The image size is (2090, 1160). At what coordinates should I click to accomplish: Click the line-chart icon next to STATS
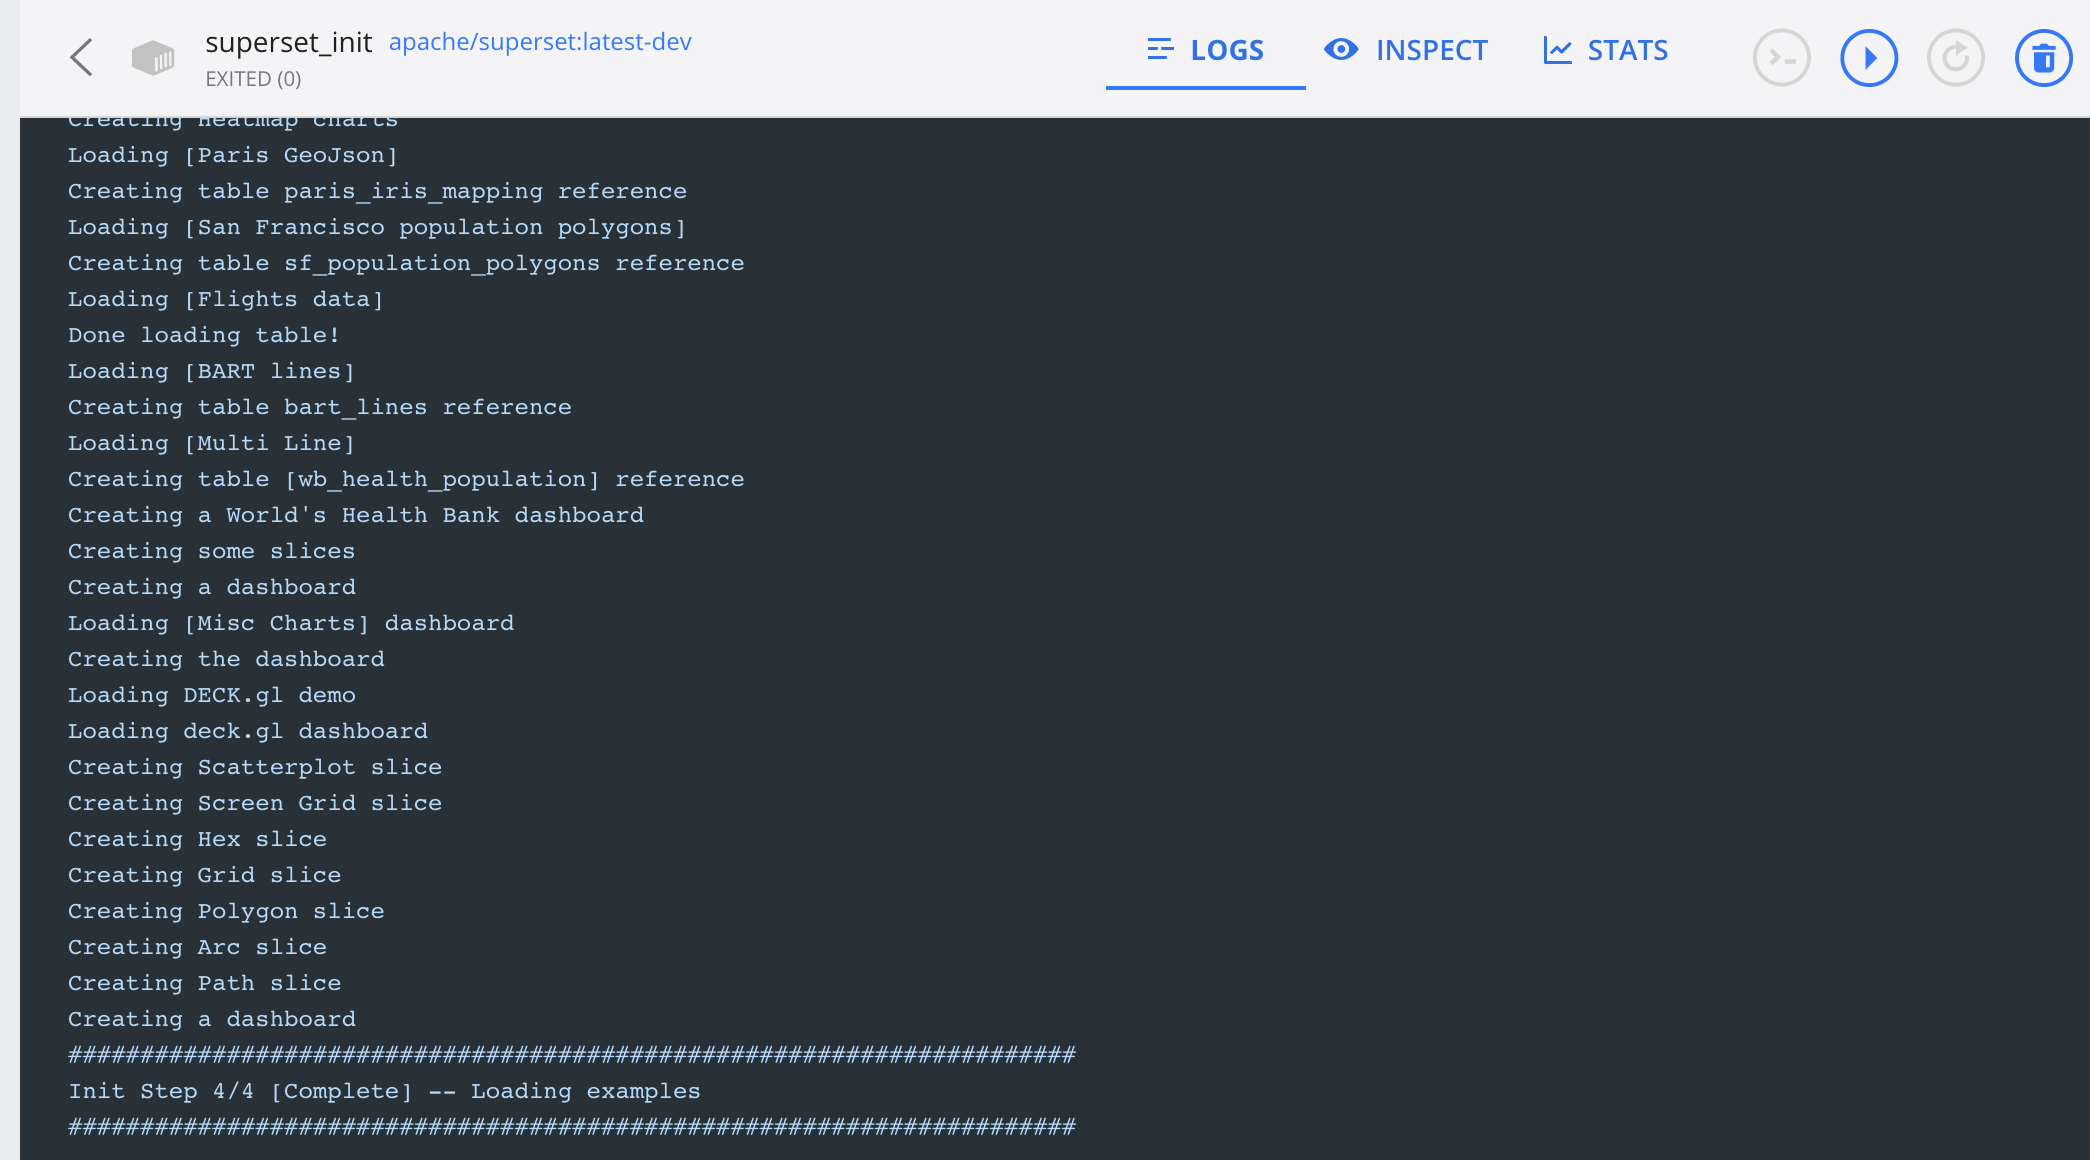1559,49
